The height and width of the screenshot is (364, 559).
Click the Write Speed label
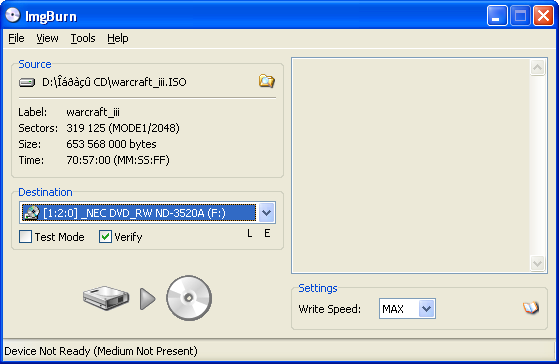pos(329,309)
